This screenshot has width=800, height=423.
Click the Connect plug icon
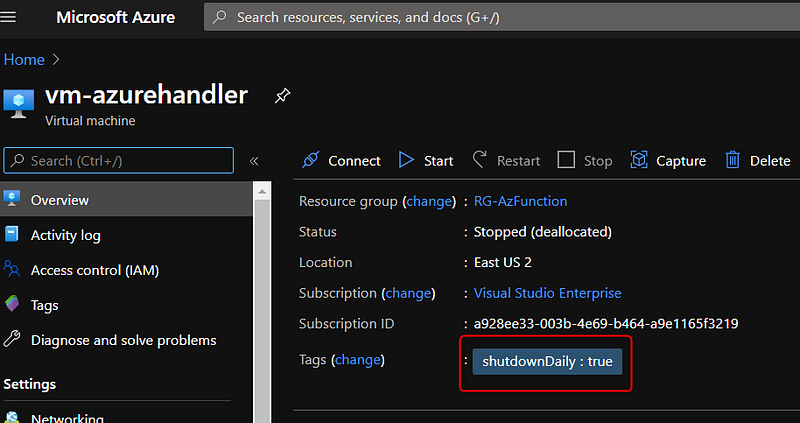[310, 160]
